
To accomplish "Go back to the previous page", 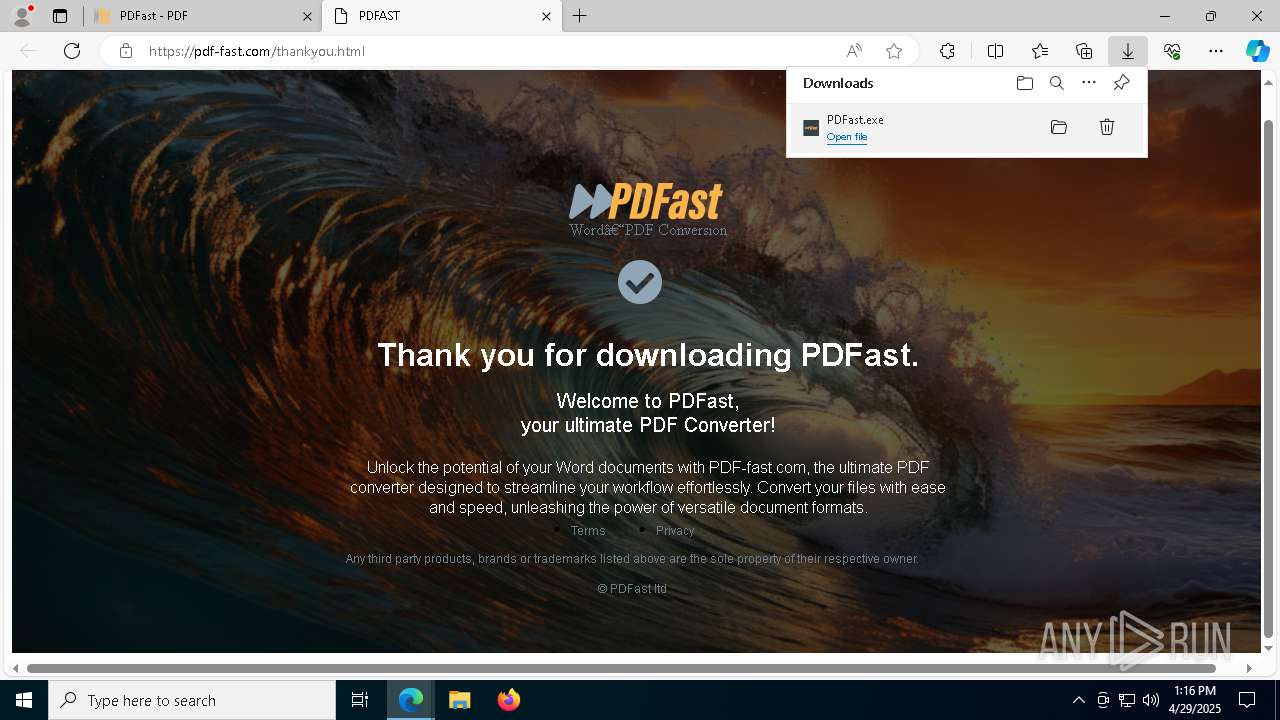I will pyautogui.click(x=28, y=51).
